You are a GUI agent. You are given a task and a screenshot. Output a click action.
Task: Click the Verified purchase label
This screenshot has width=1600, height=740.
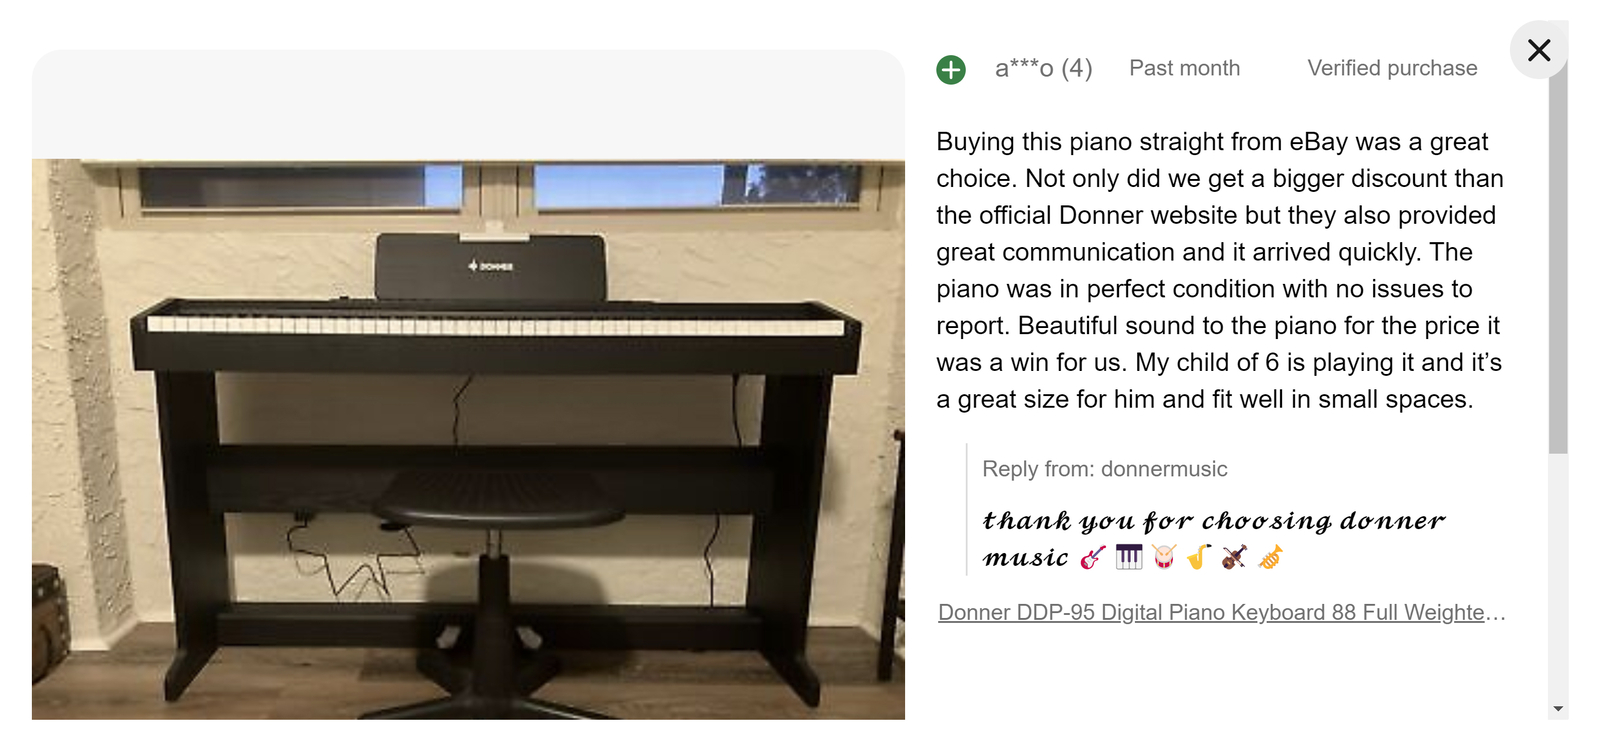point(1392,68)
